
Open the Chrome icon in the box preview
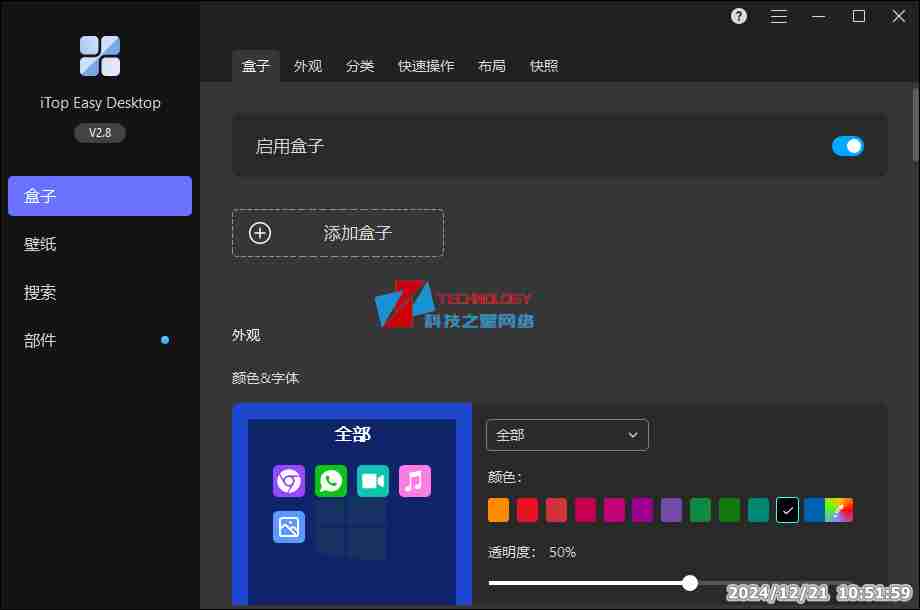288,480
